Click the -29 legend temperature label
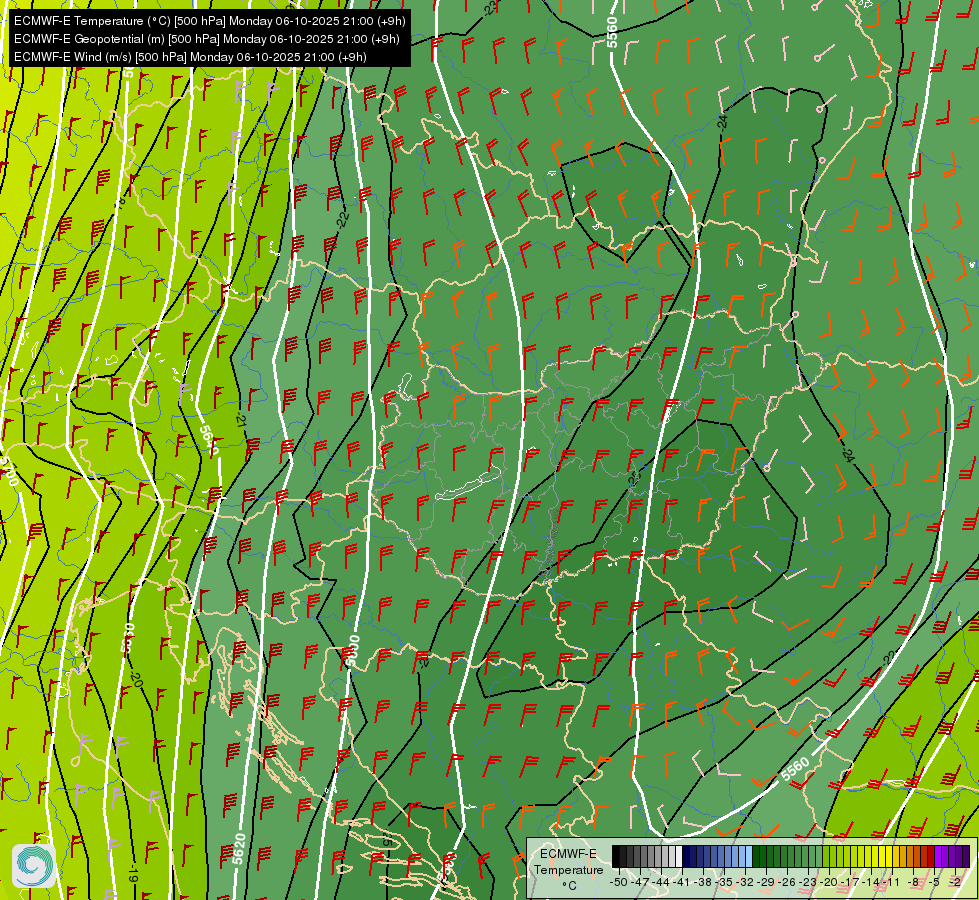The height and width of the screenshot is (900, 979). 766,882
